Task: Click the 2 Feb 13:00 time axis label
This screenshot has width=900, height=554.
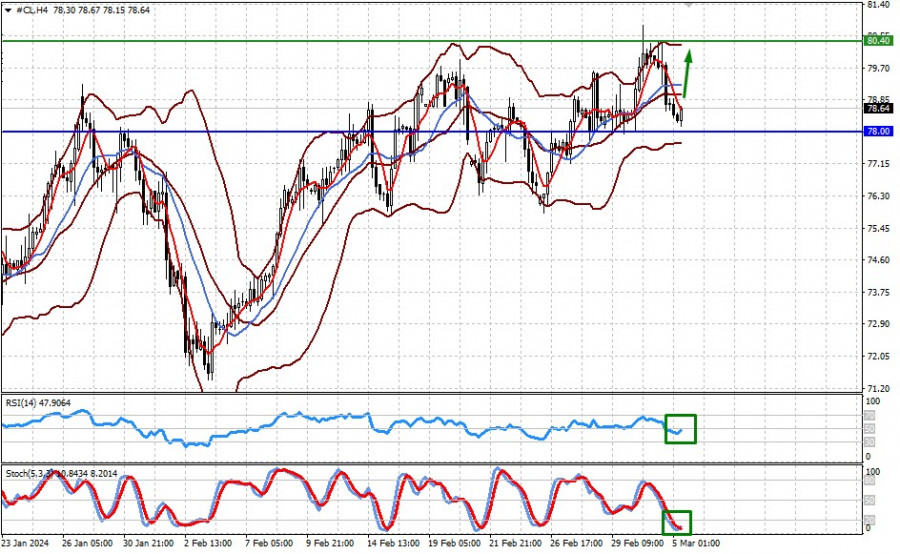Action: click(208, 543)
